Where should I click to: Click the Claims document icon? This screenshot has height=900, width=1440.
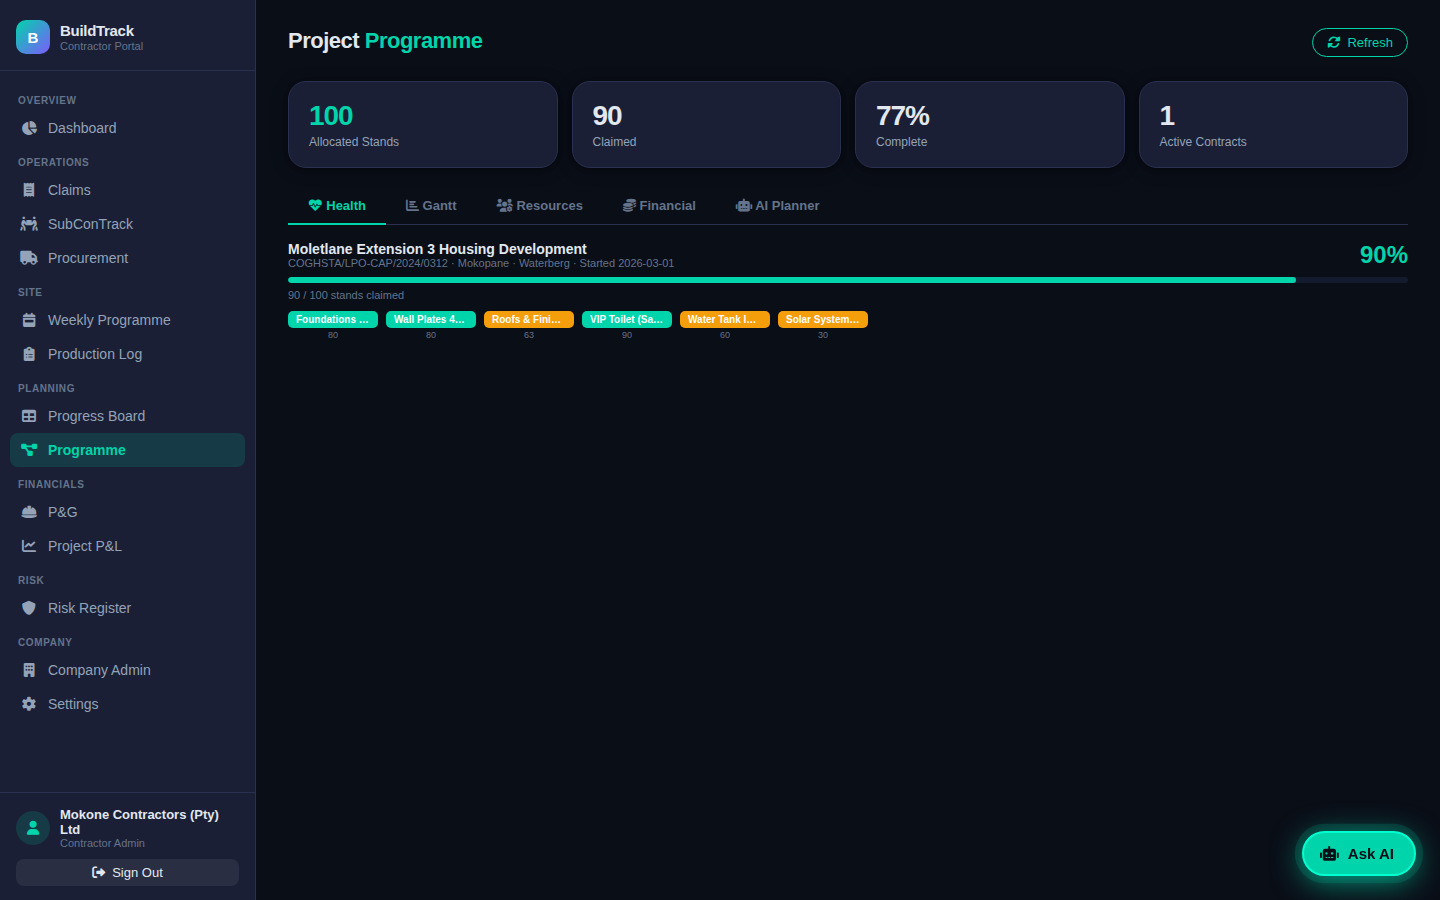[29, 190]
